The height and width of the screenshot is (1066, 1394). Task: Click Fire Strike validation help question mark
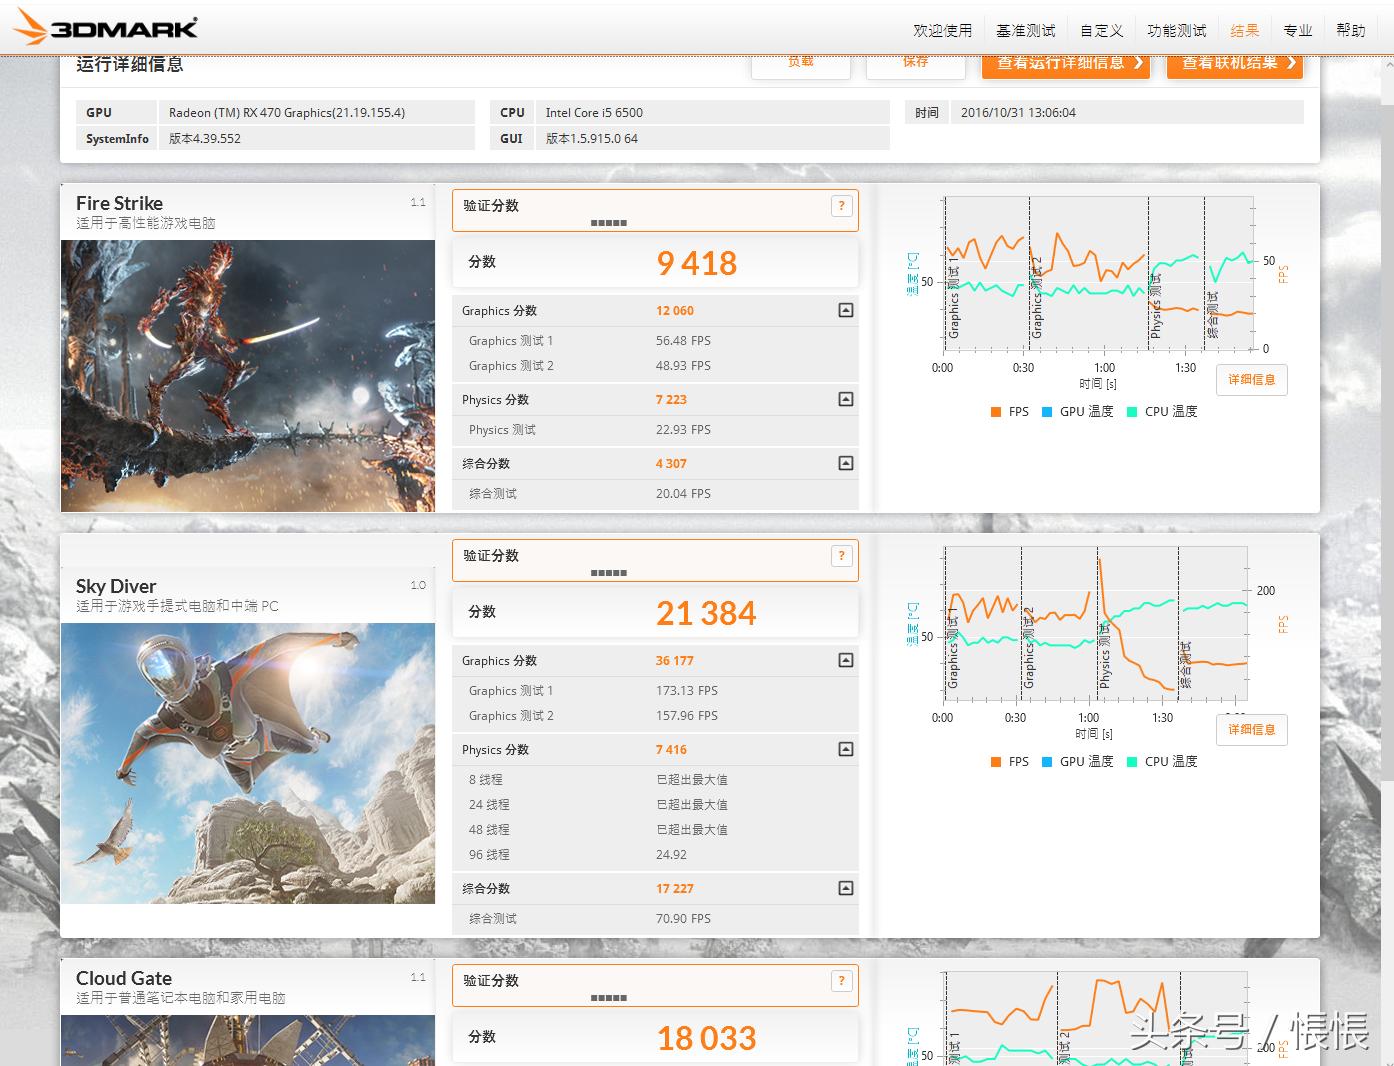[841, 206]
